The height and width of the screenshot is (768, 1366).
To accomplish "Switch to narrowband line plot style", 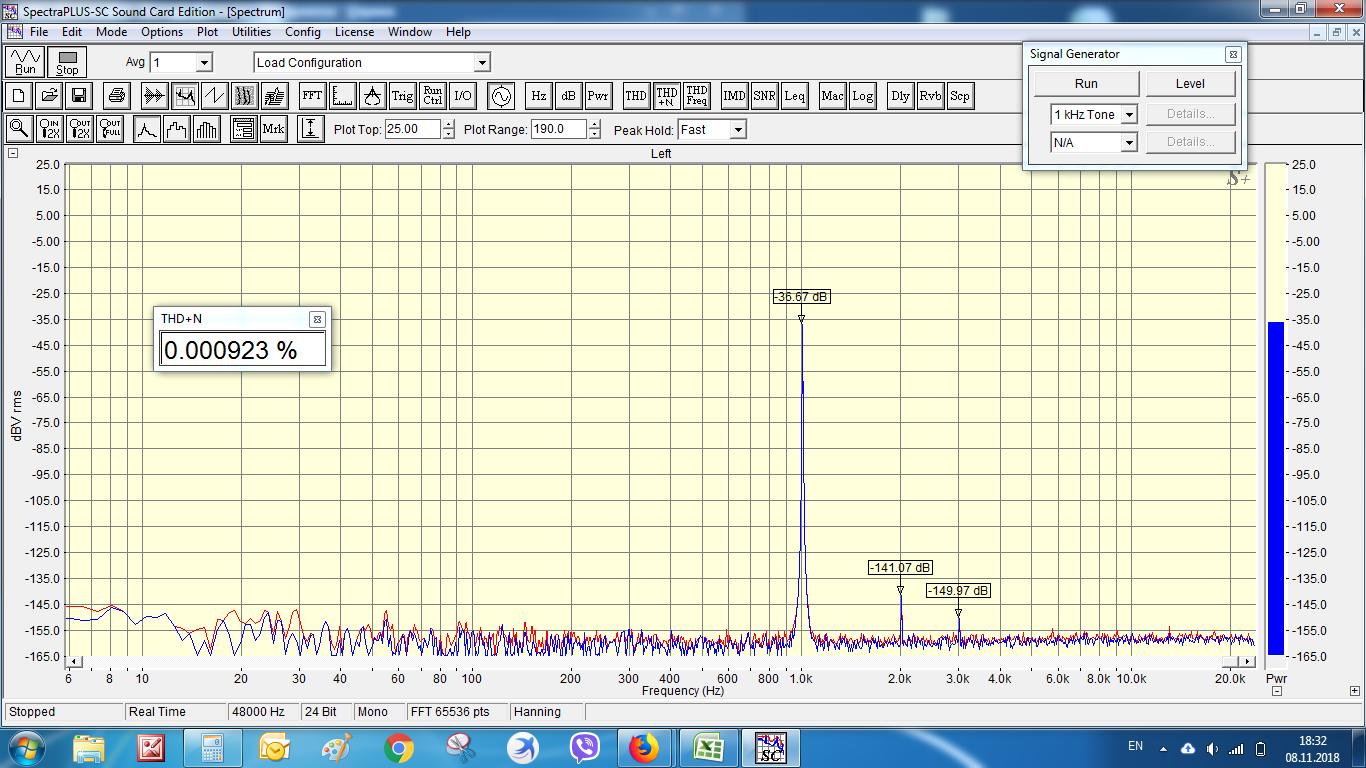I will pos(147,129).
